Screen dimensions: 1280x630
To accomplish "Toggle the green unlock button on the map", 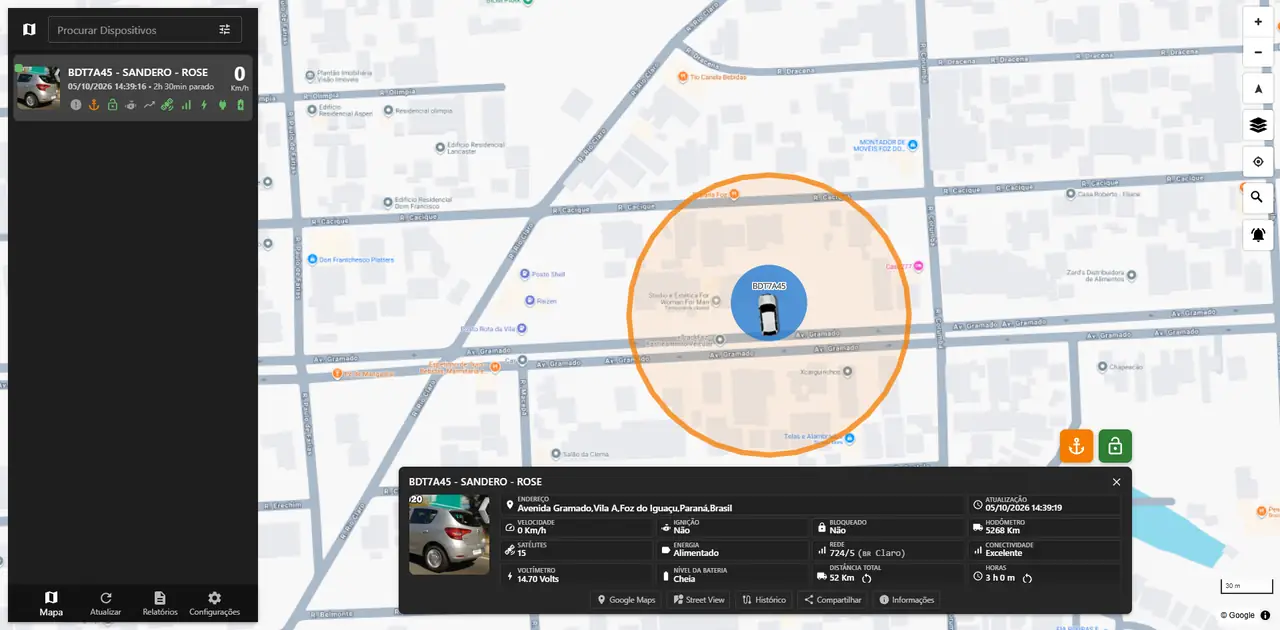I will tap(1115, 446).
